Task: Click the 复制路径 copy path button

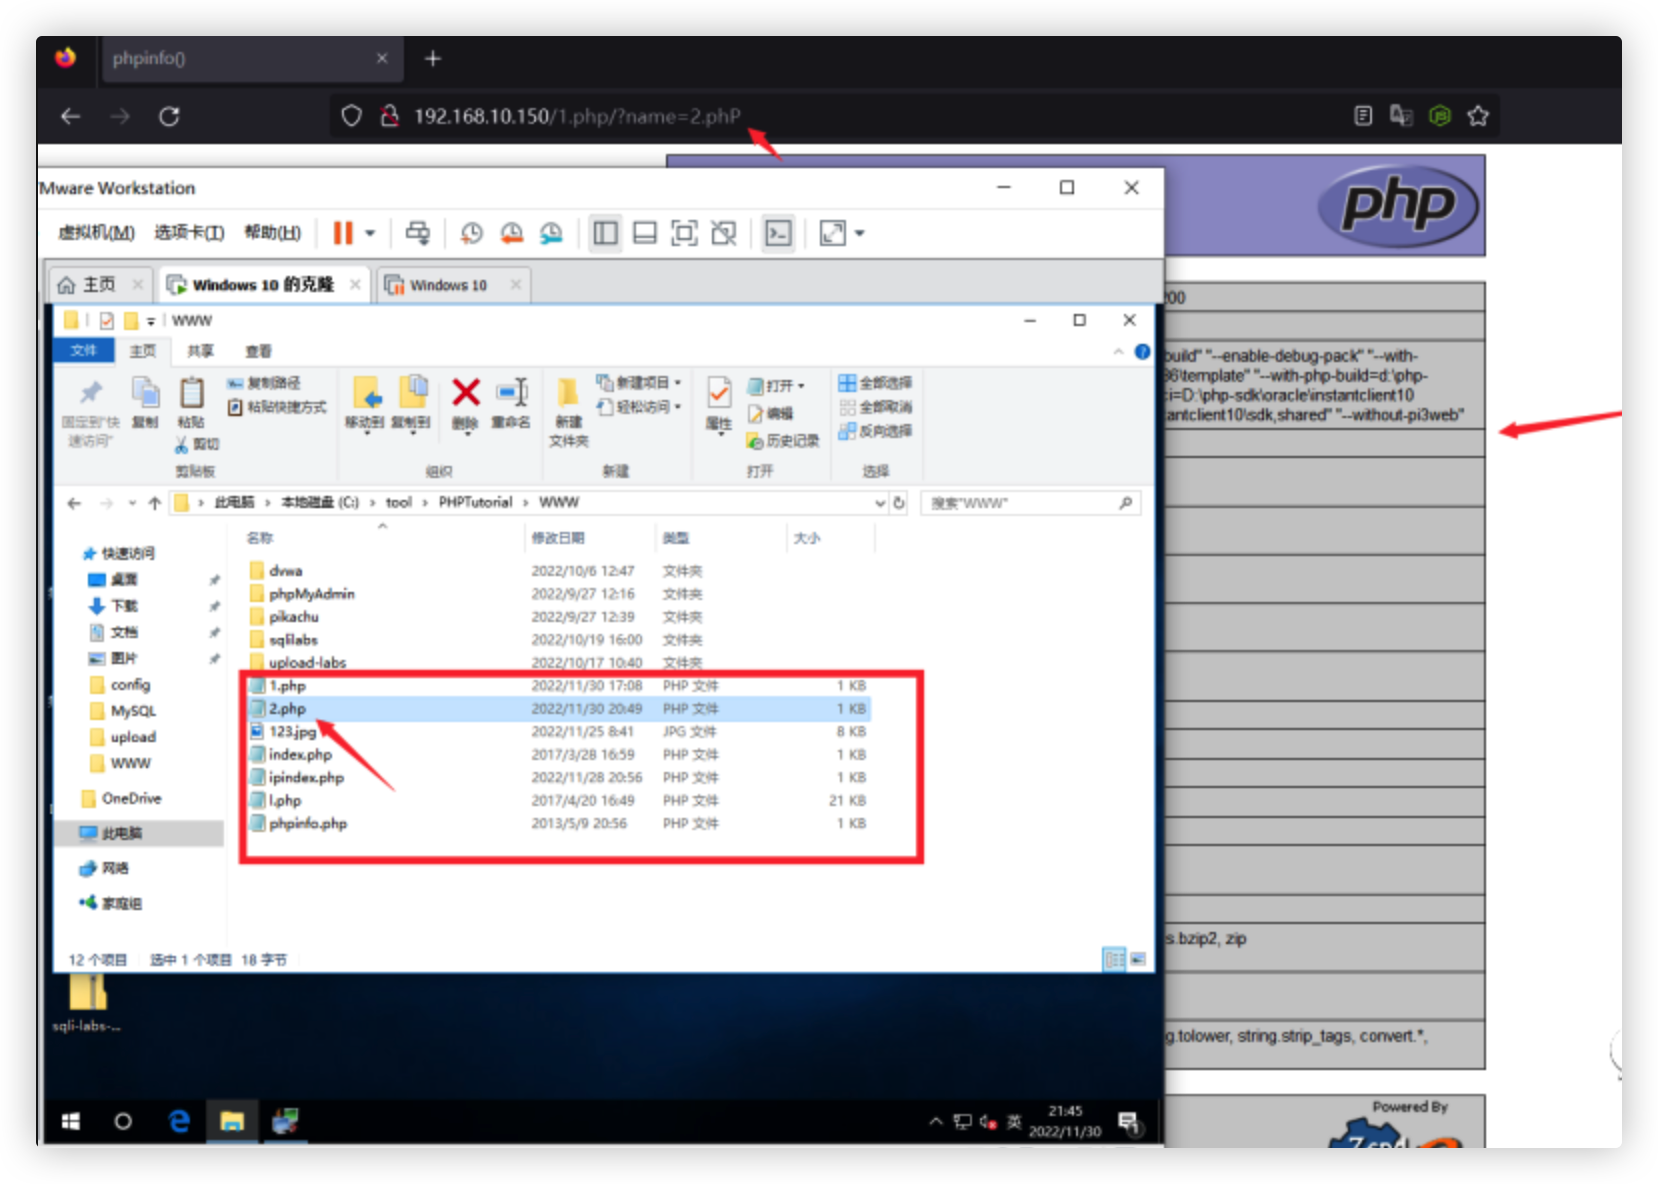Action: coord(264,383)
